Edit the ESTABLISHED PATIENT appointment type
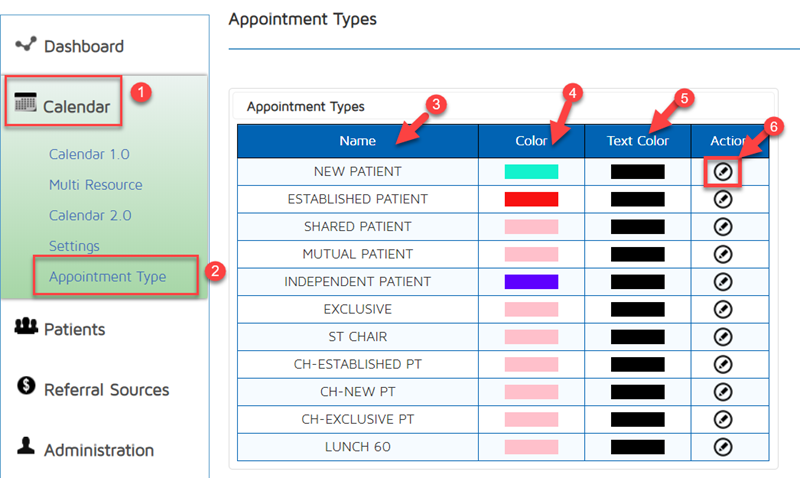 tap(724, 199)
